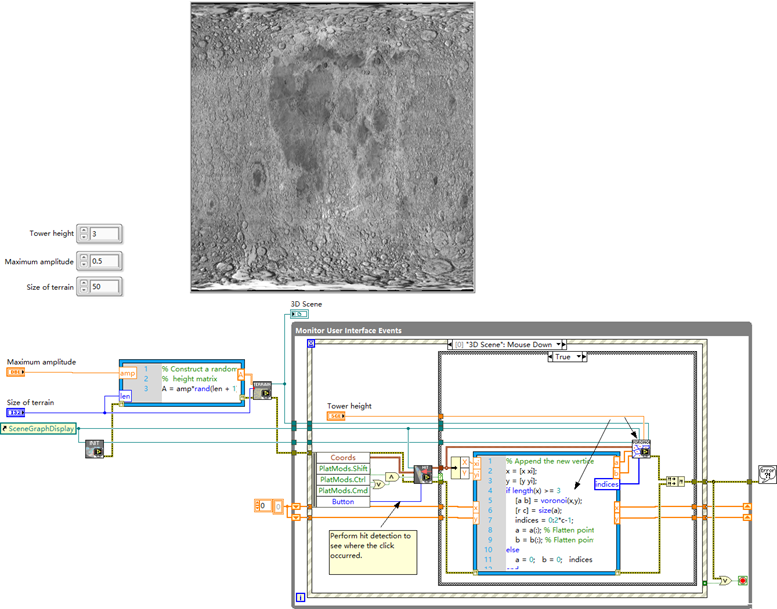Click the 3D Scene control terminal
The image size is (777, 609).
299,314
